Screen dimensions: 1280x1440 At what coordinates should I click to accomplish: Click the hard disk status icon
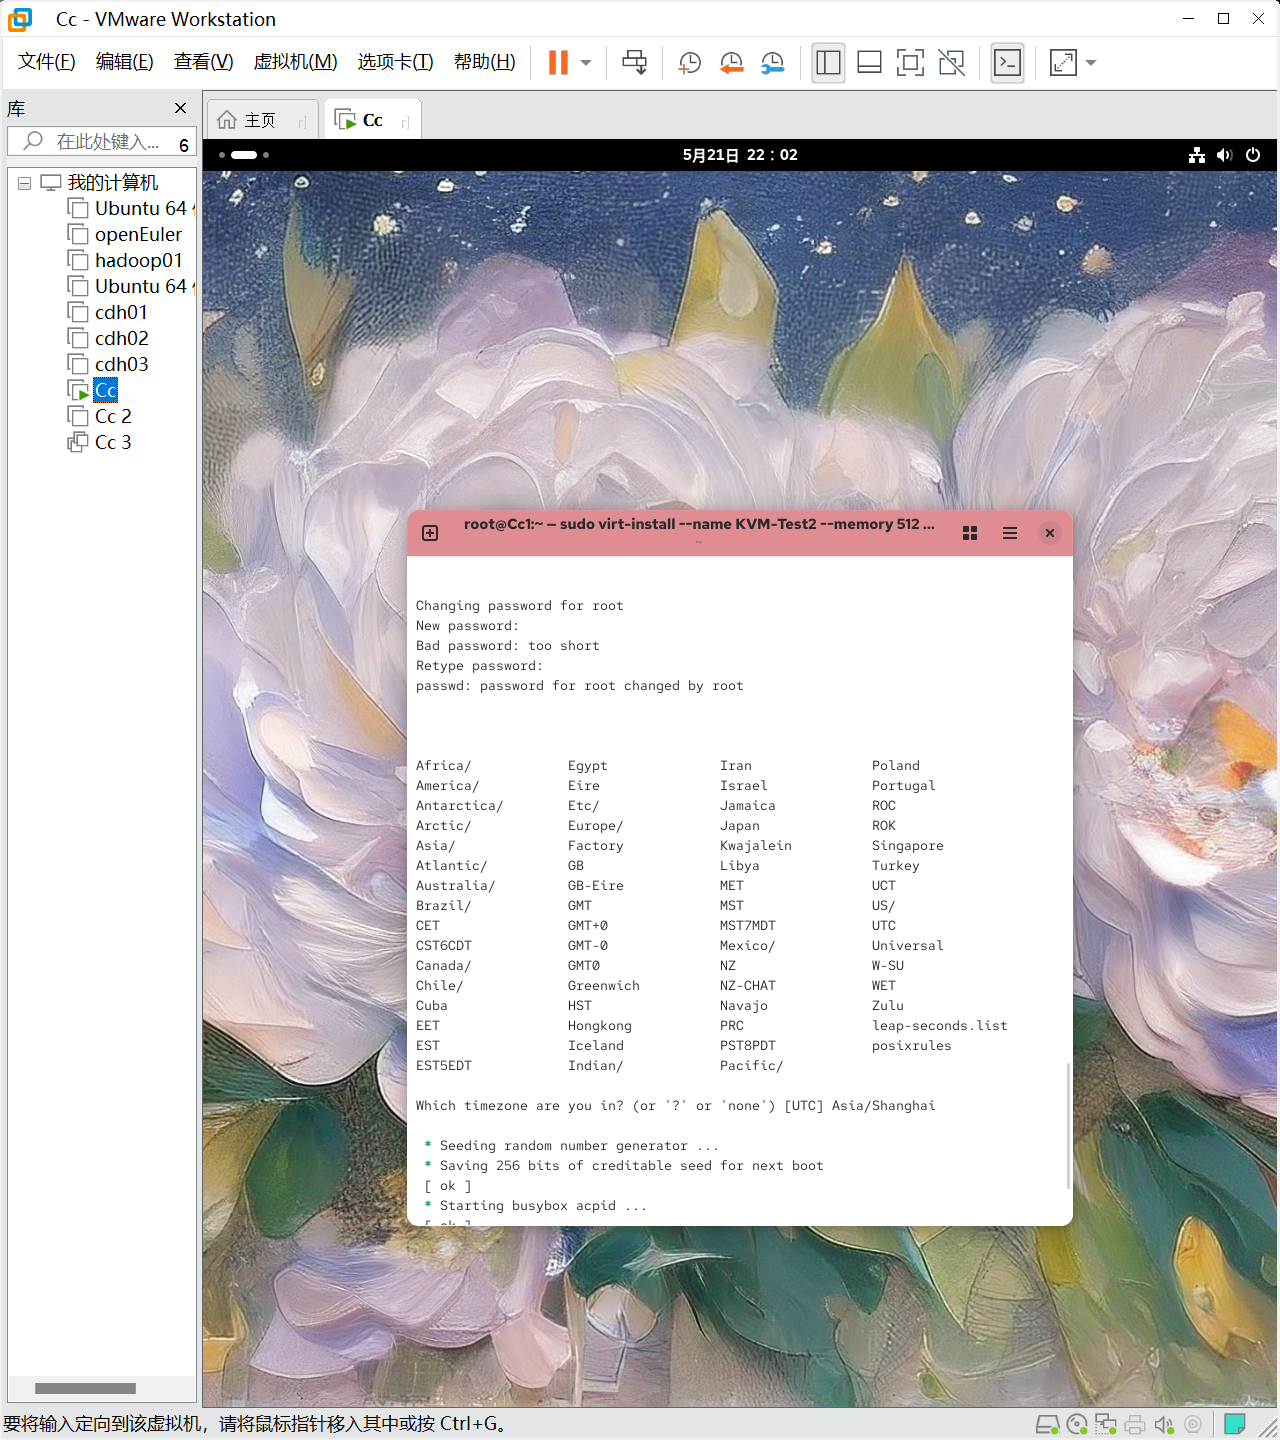coord(1047,1424)
